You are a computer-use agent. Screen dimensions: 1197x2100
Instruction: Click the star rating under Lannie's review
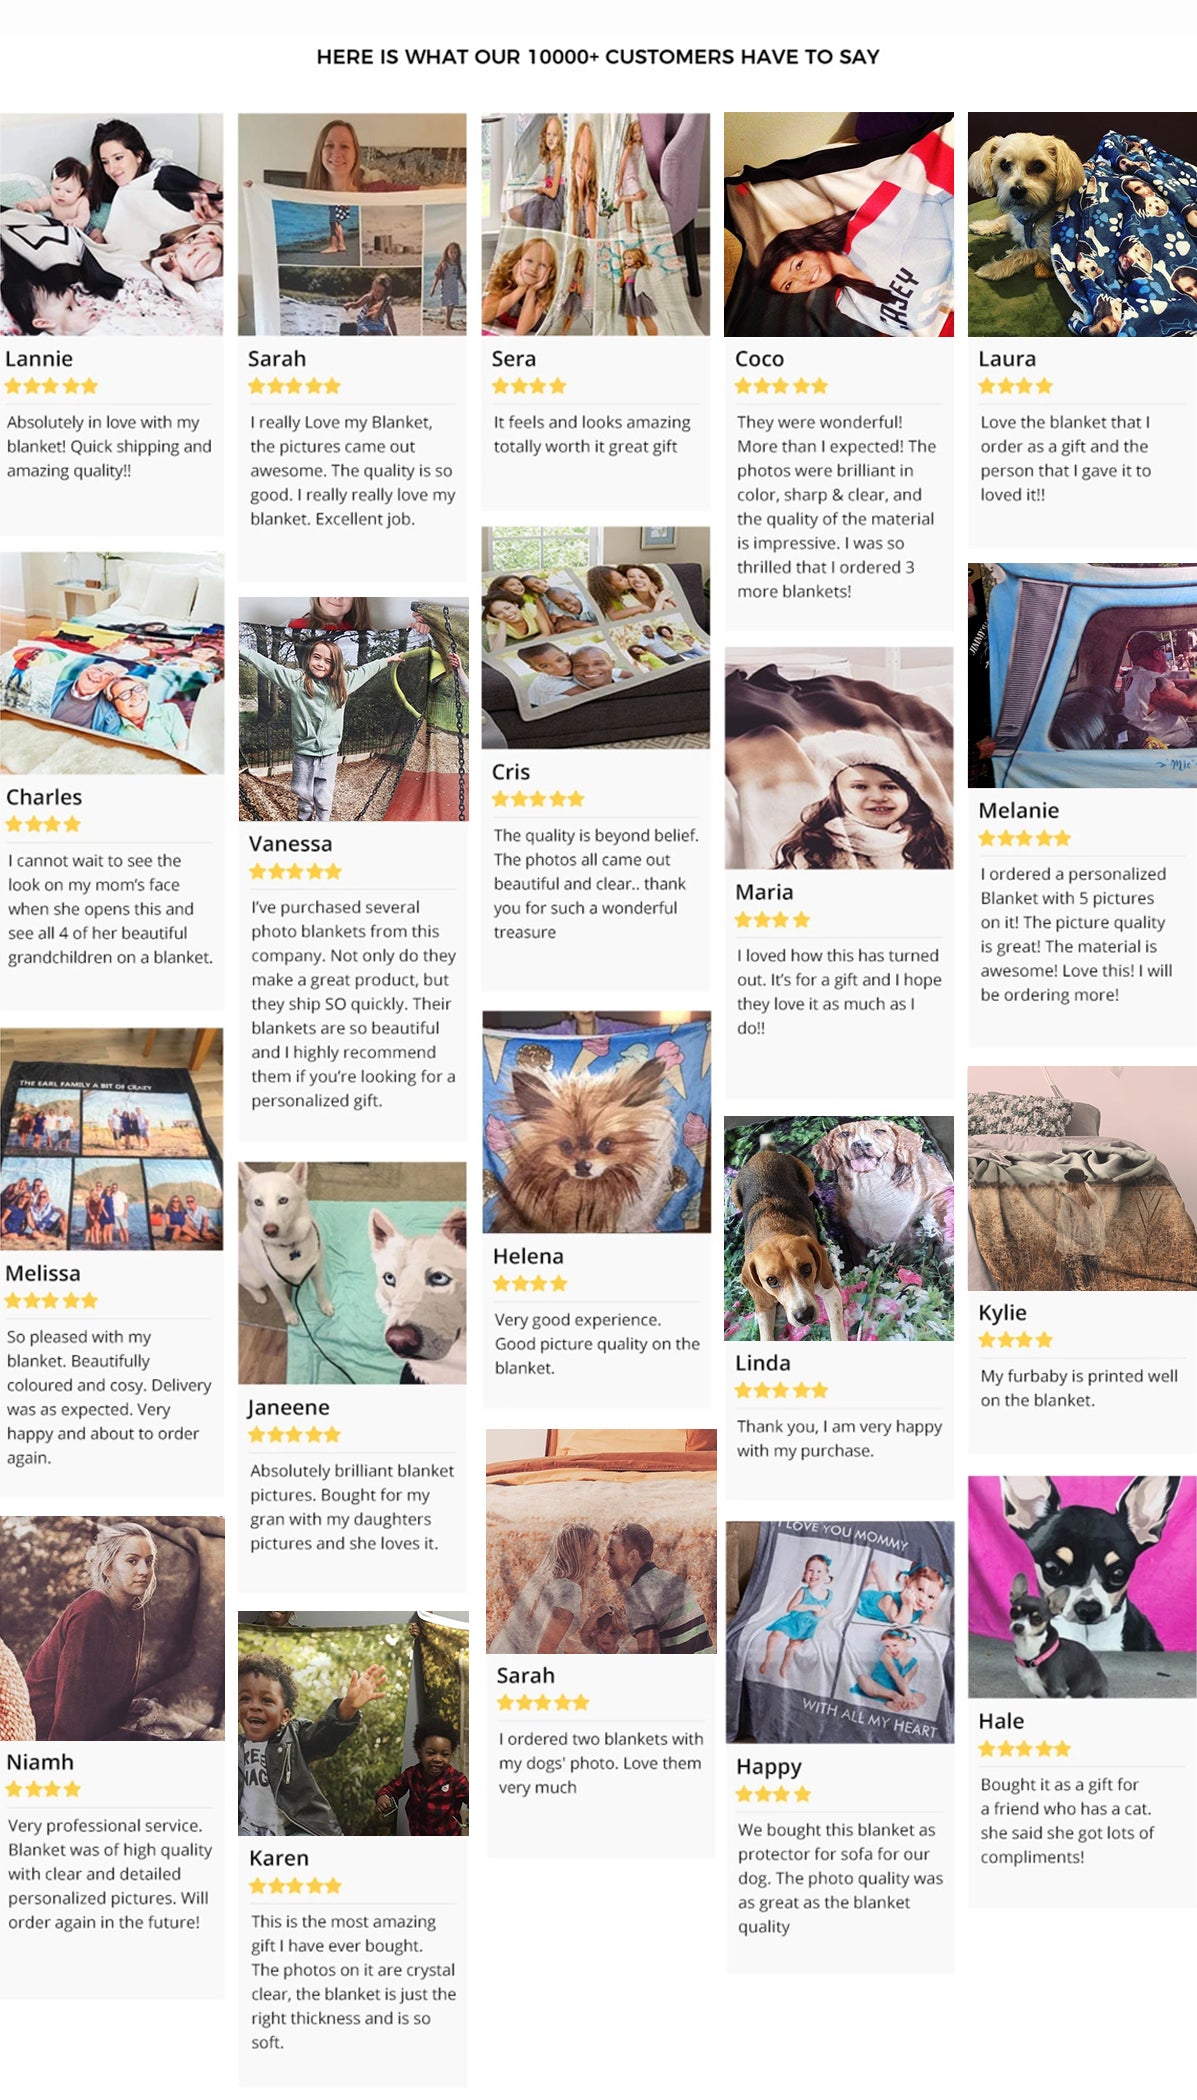(x=51, y=386)
